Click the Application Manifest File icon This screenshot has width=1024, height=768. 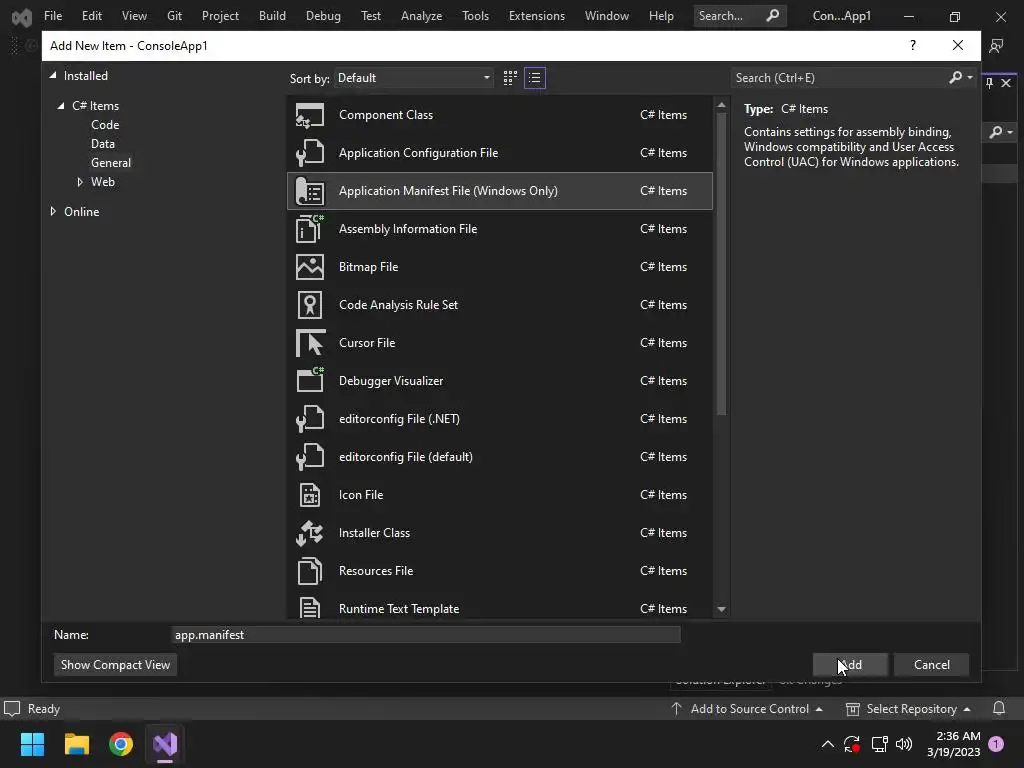coord(310,191)
